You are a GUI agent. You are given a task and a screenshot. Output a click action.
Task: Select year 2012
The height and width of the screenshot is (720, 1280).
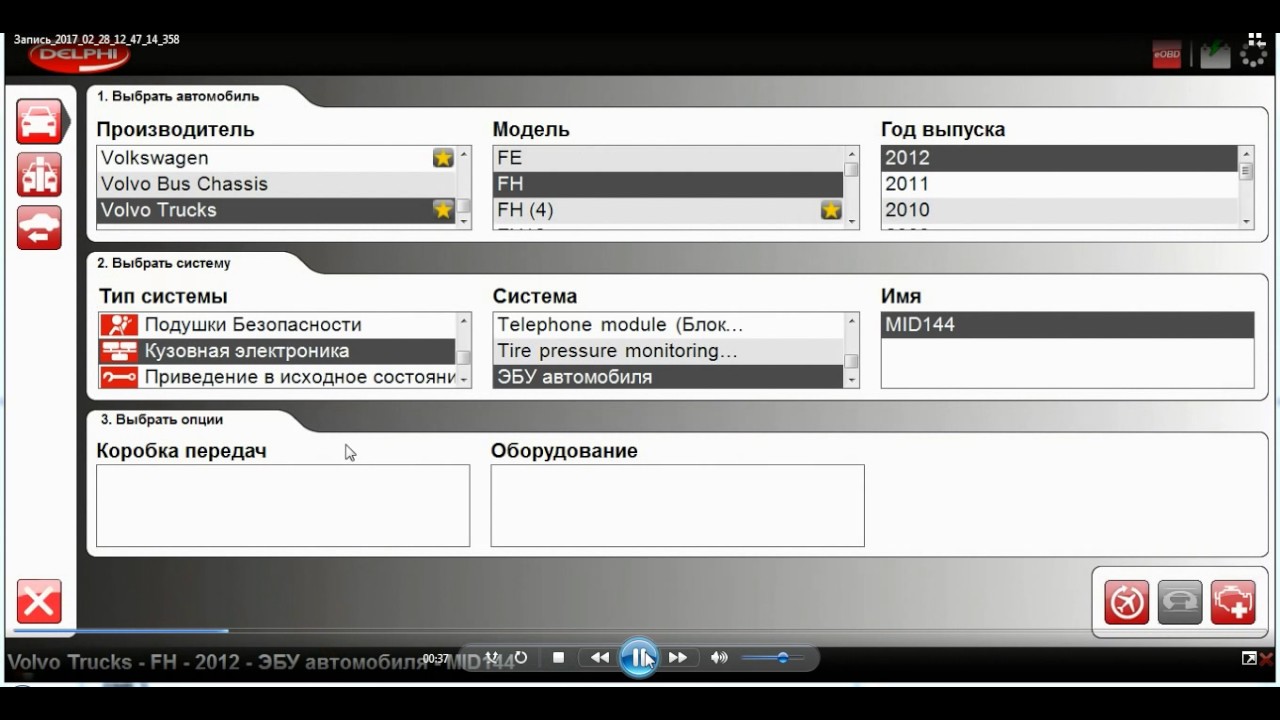tap(1060, 158)
